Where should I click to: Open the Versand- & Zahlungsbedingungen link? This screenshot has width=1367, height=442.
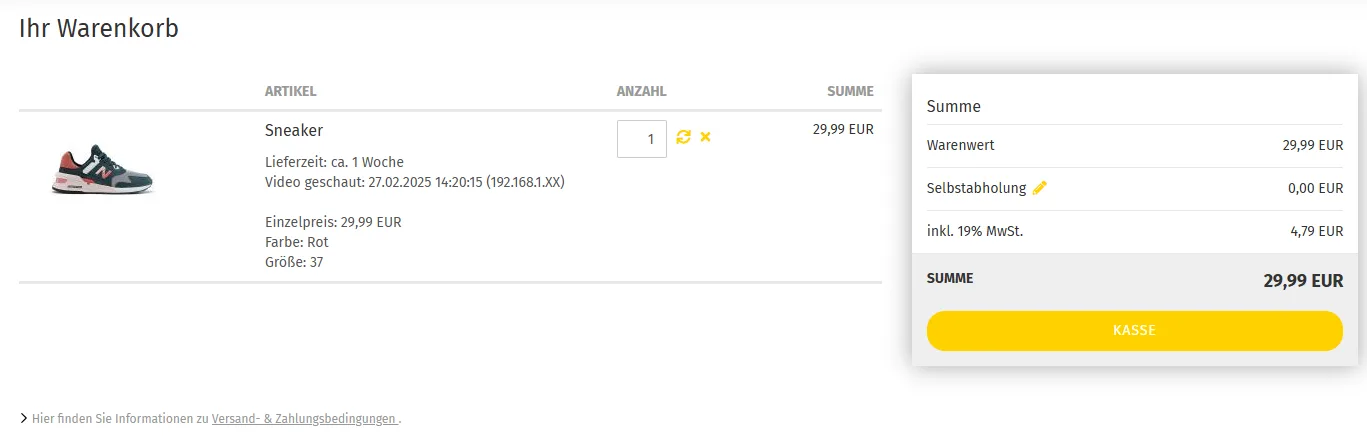304,419
